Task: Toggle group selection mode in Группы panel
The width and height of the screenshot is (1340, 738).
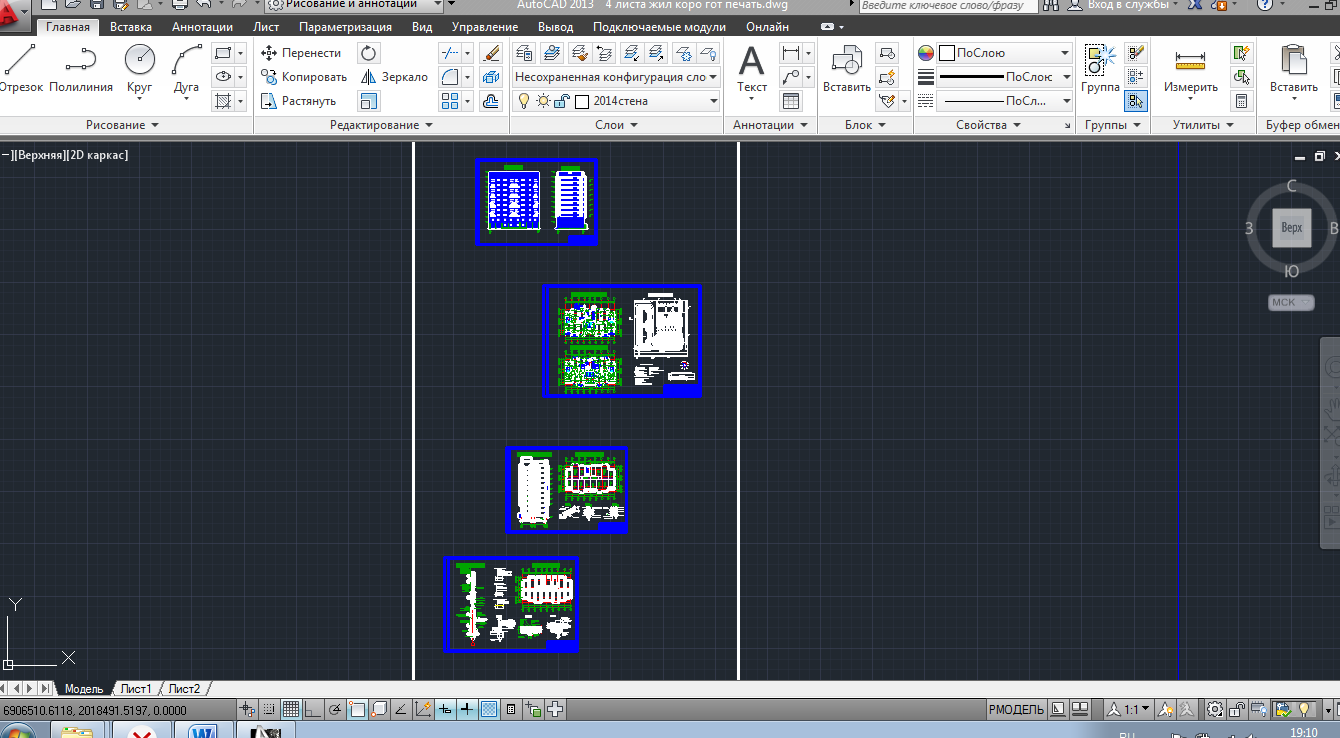Action: [x=1135, y=101]
